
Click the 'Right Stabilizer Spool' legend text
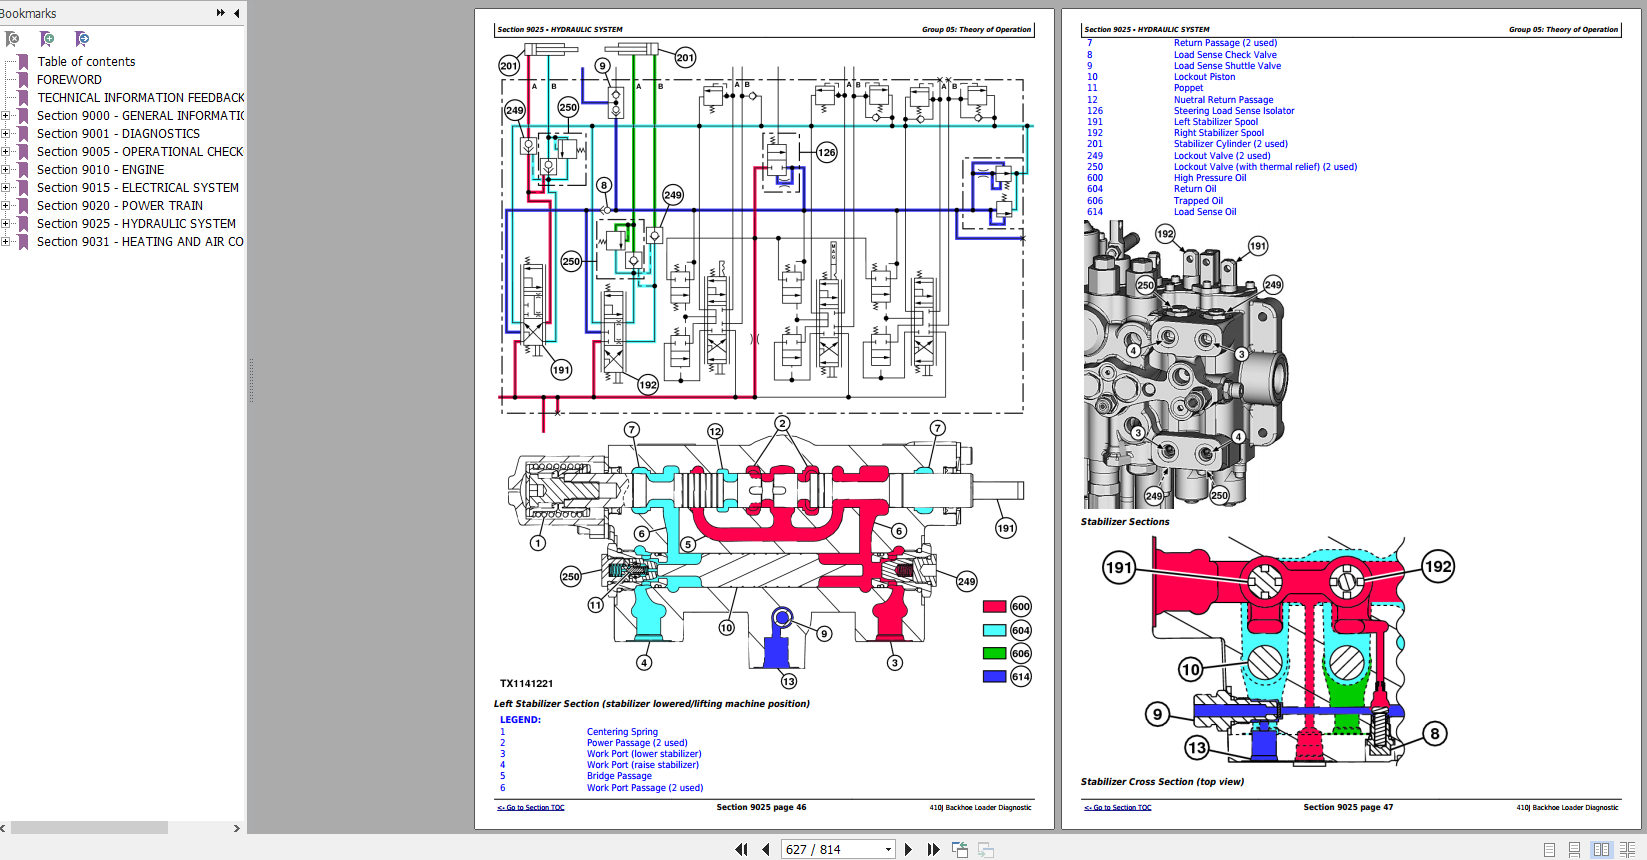1219,133
